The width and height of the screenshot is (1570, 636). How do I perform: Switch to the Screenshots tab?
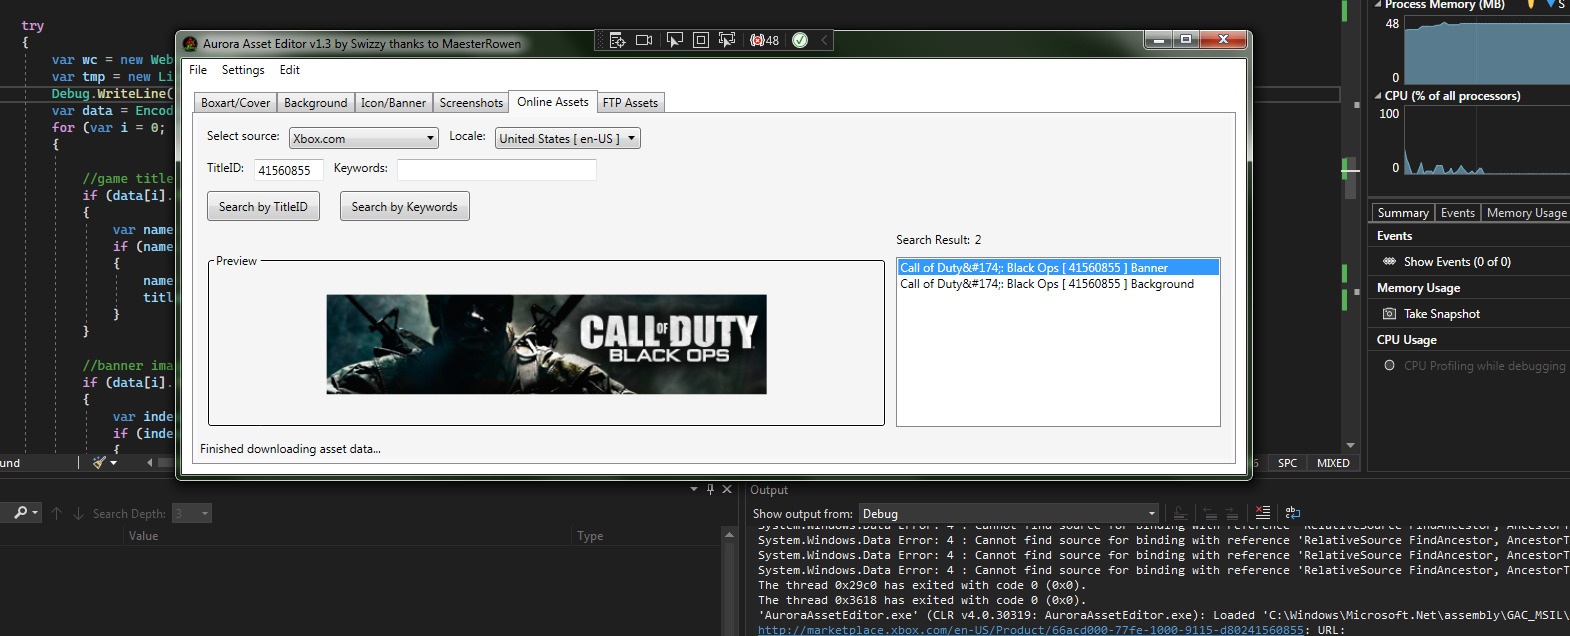[x=471, y=103]
